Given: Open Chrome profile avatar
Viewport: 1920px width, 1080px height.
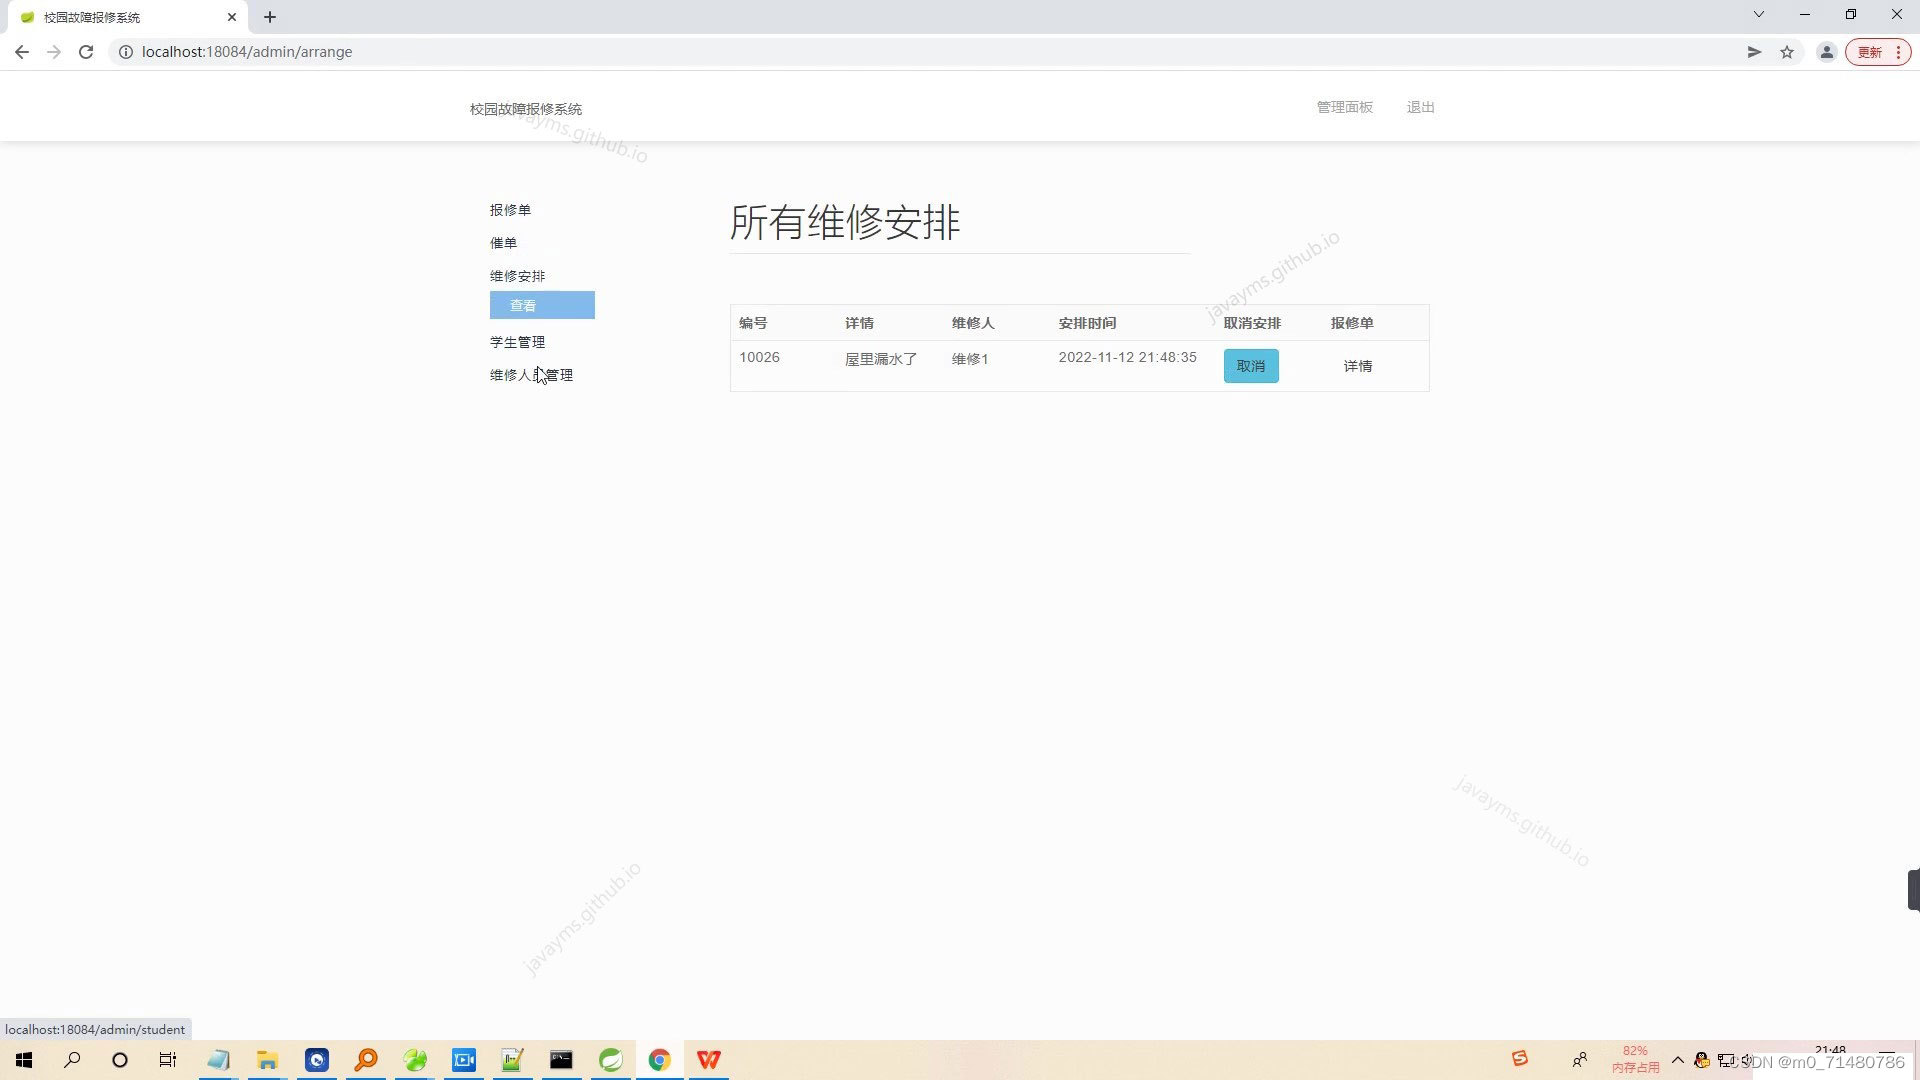Looking at the screenshot, I should [1826, 52].
